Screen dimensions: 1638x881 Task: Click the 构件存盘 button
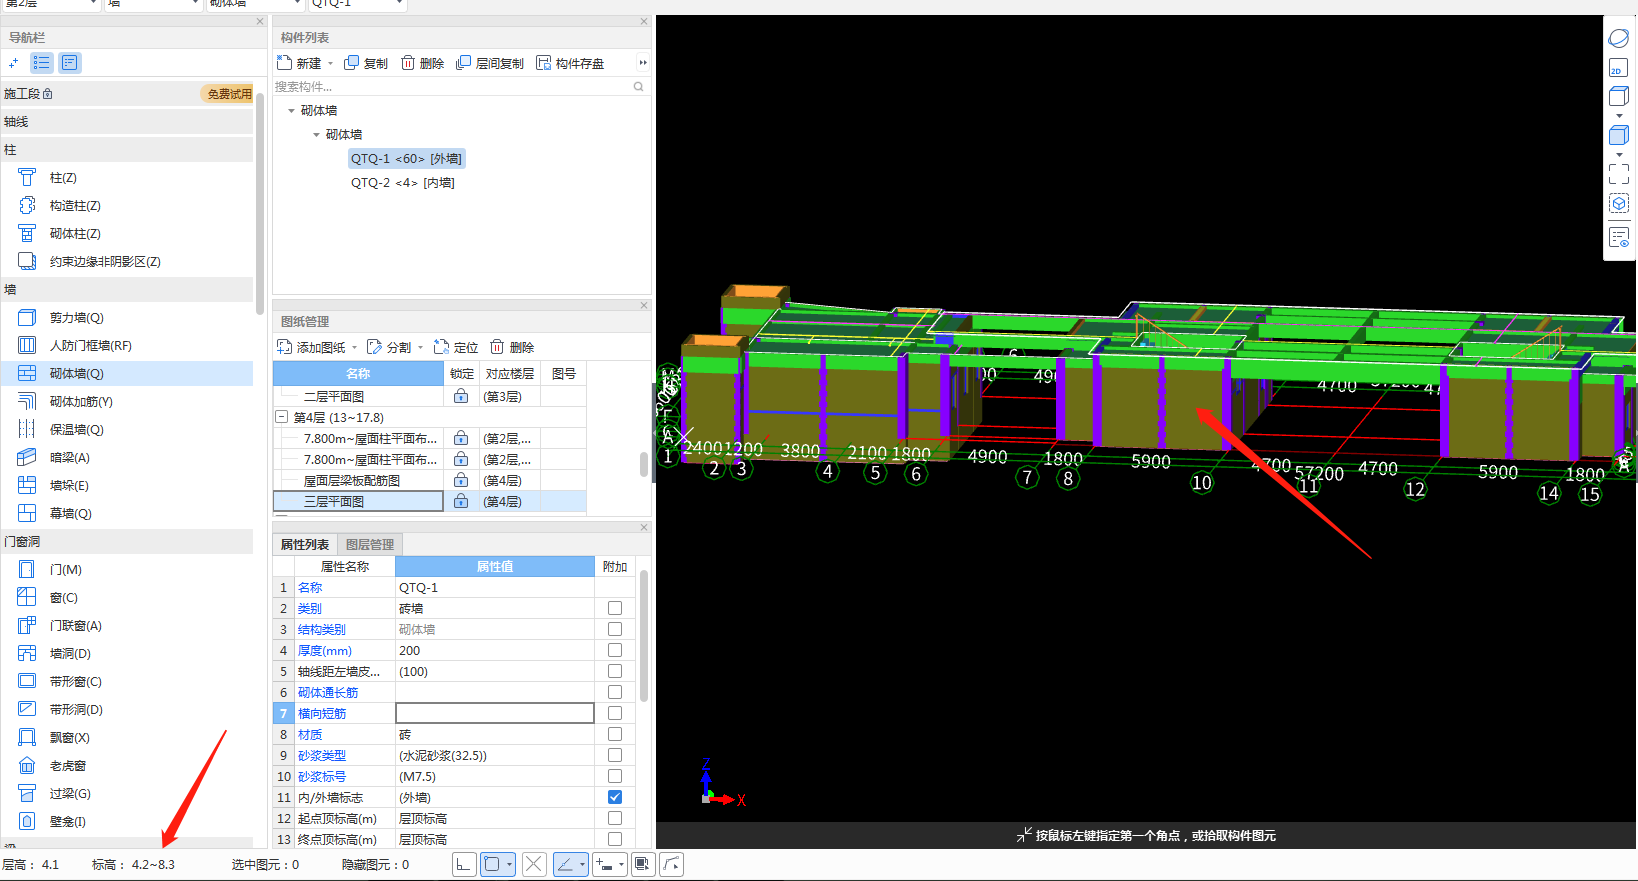click(570, 63)
